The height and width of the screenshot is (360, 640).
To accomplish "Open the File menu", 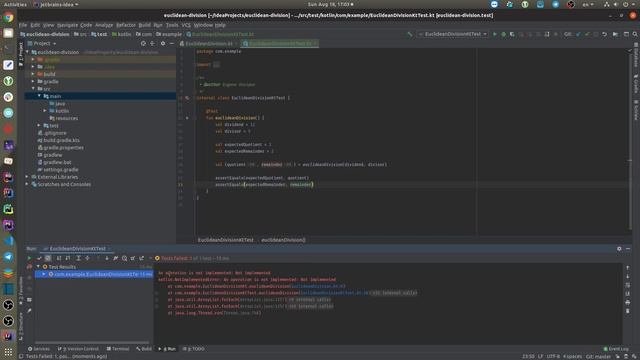I will click(23, 25).
